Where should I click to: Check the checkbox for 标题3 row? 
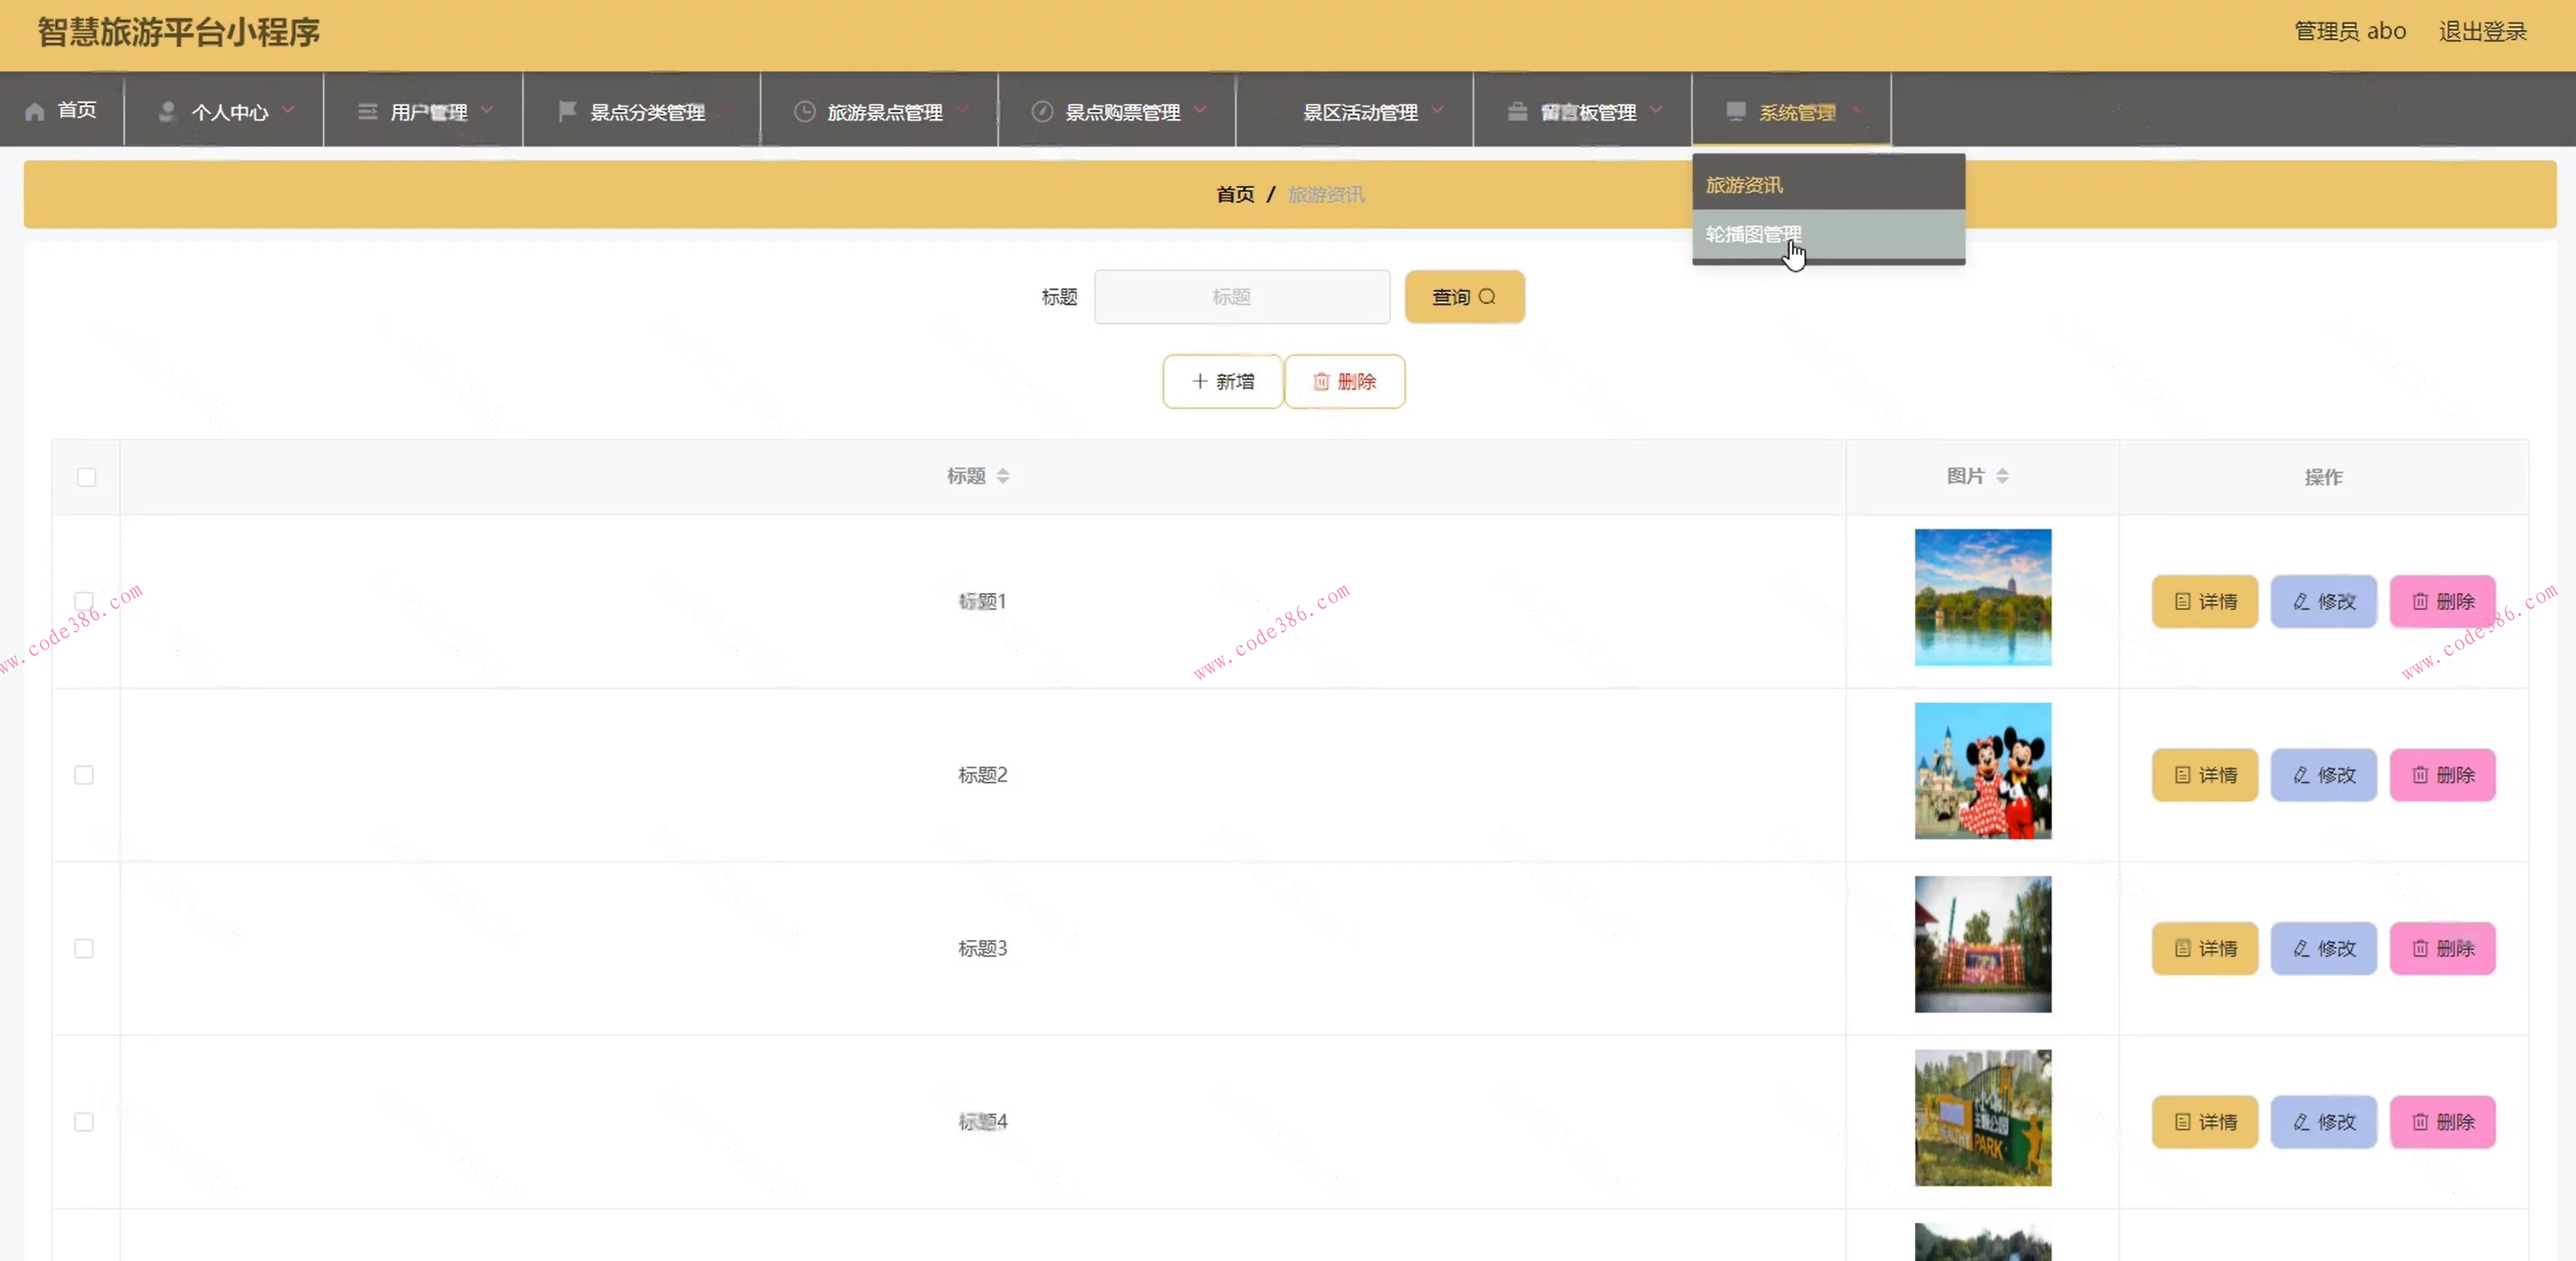(84, 948)
